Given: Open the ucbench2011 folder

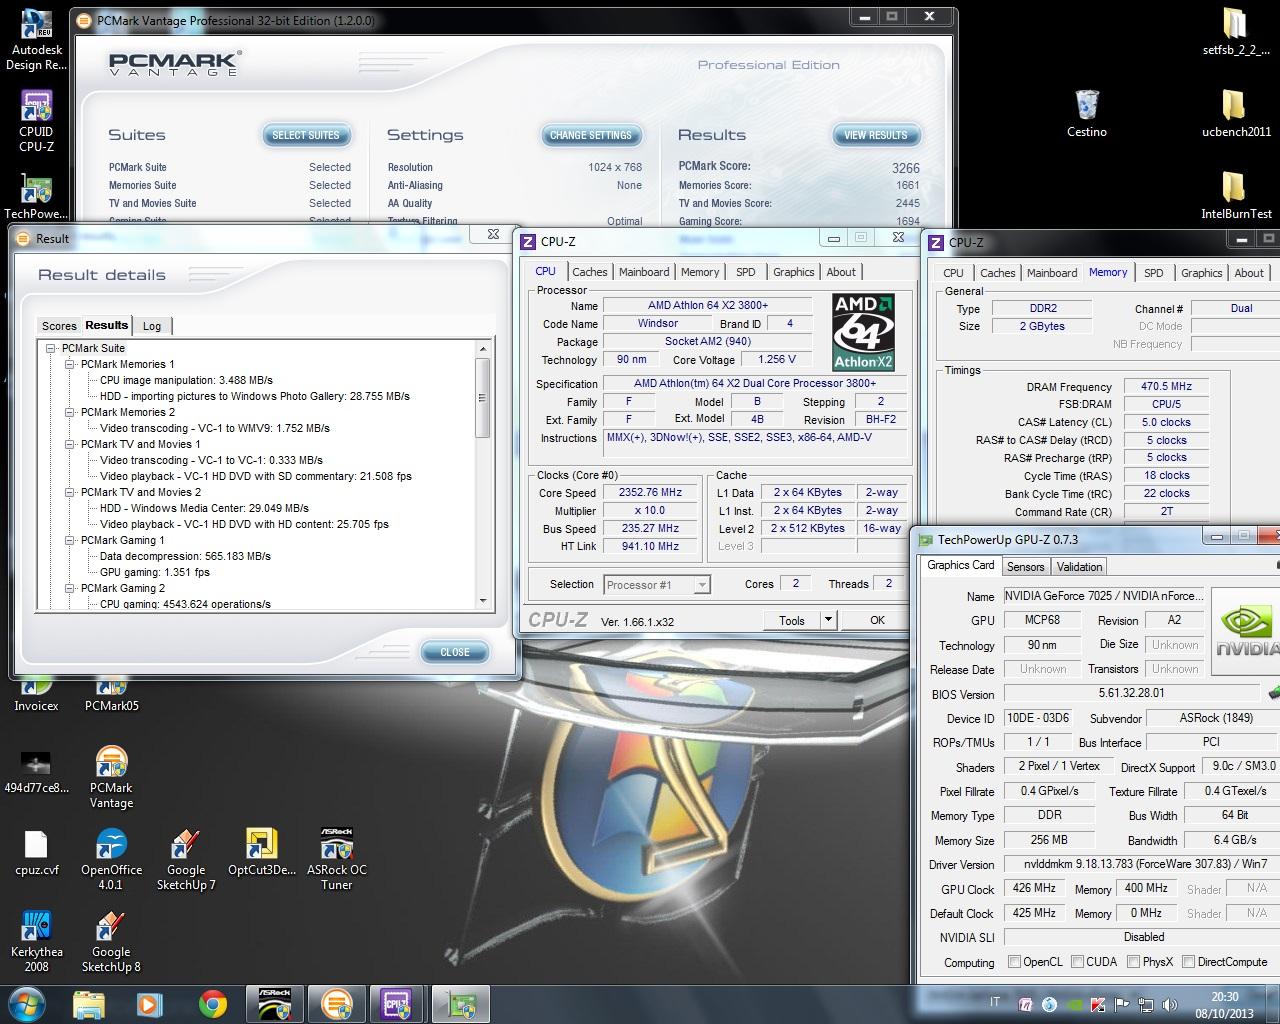Looking at the screenshot, I should click(1236, 113).
